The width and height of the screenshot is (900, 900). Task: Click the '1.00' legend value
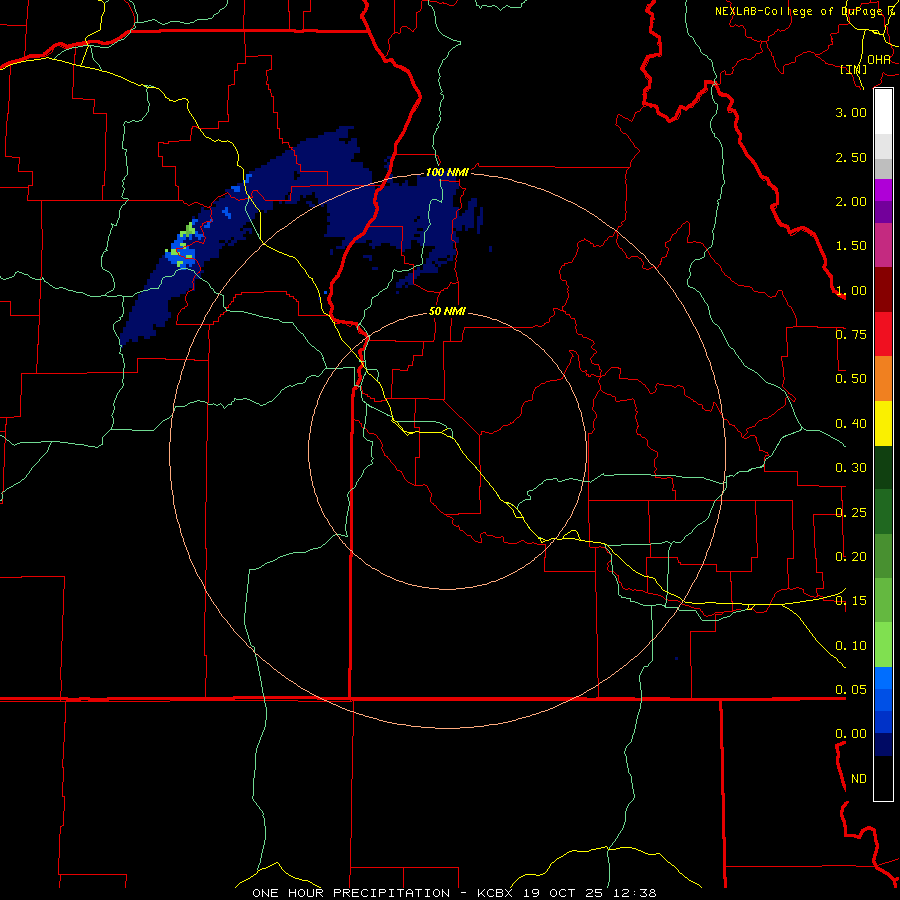click(851, 290)
